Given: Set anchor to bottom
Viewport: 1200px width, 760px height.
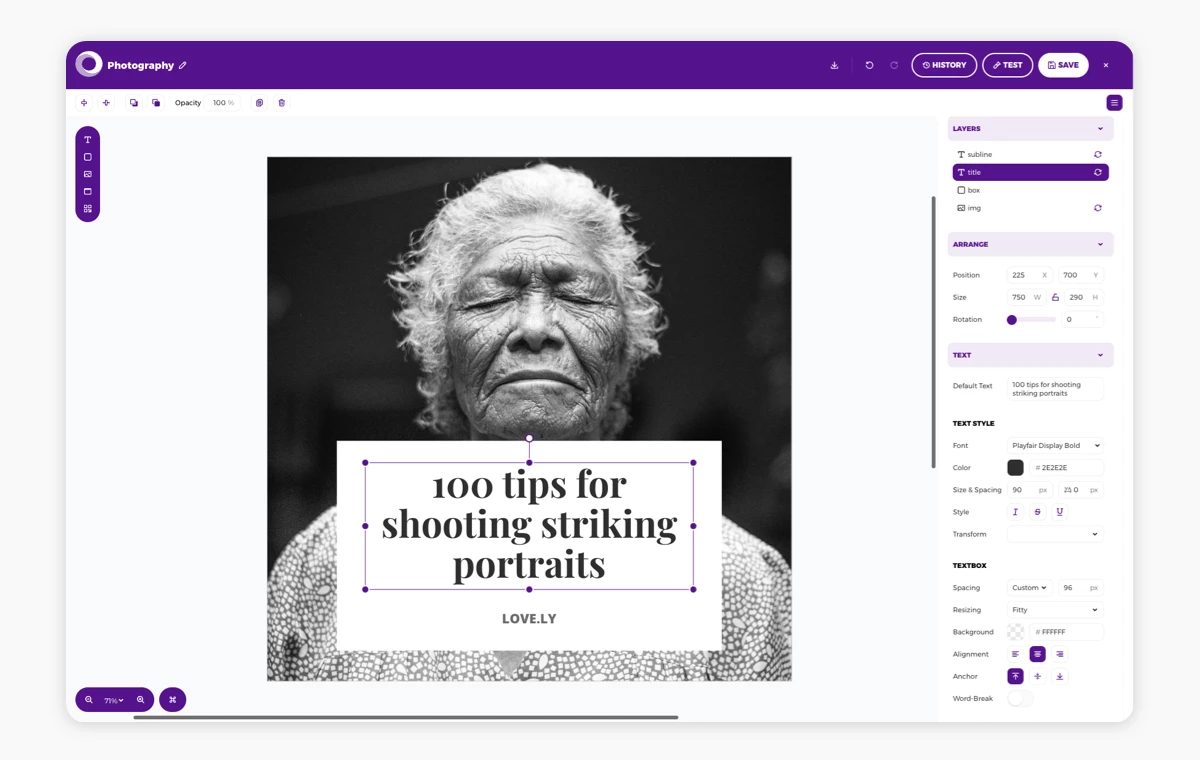Looking at the screenshot, I should coord(1060,676).
